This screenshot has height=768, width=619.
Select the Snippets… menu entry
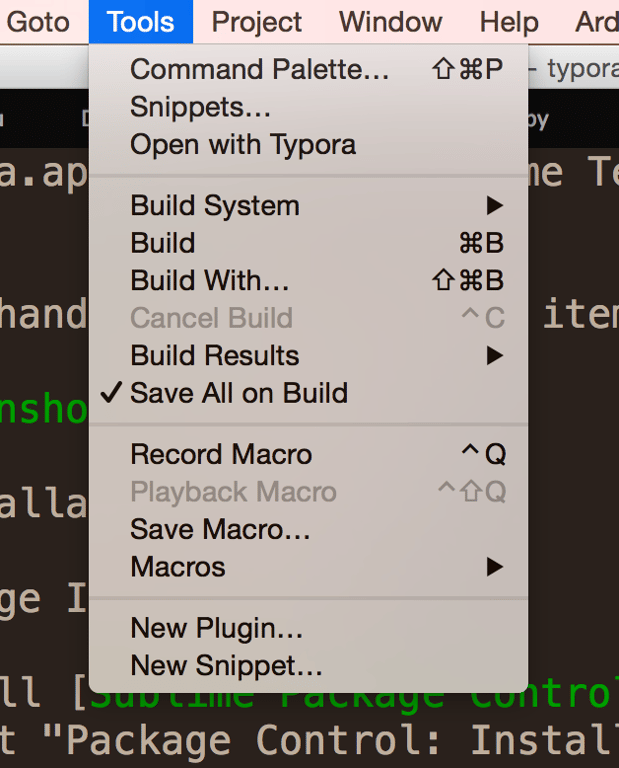click(x=200, y=107)
